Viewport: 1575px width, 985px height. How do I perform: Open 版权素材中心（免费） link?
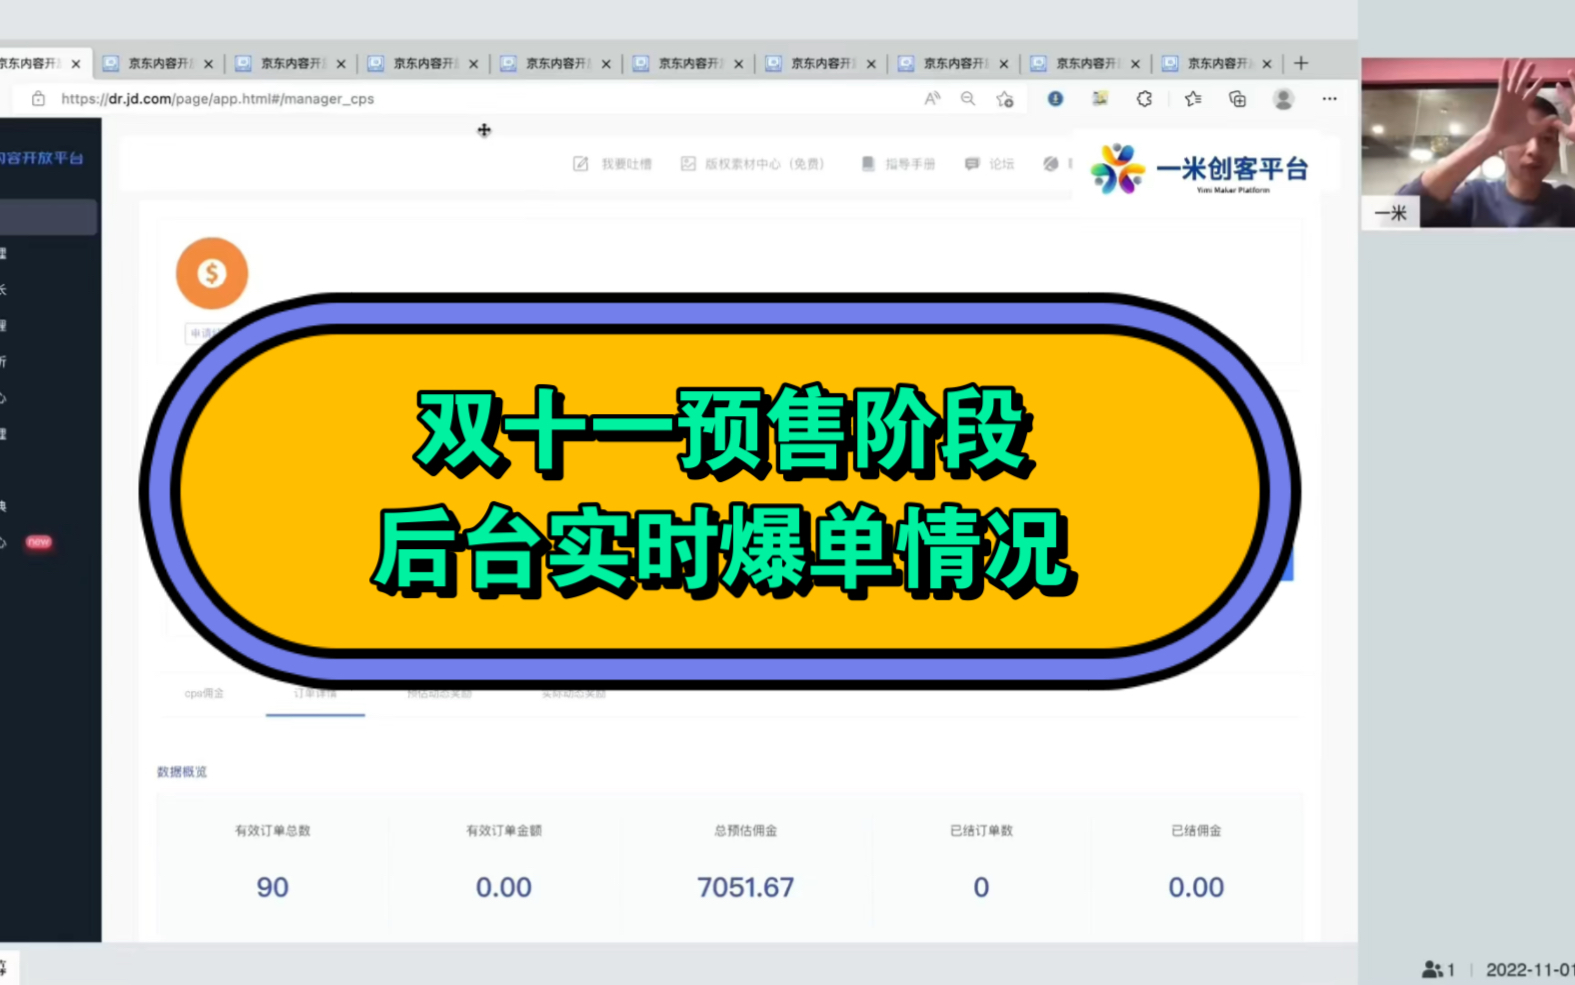(765, 164)
